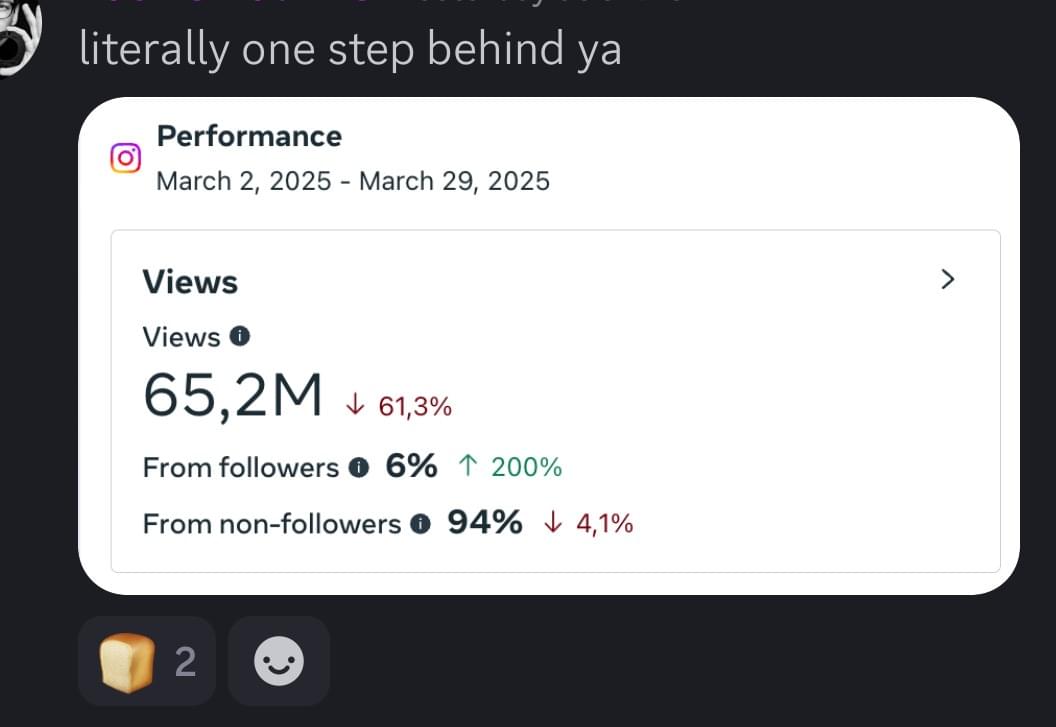Screen dimensions: 1056x727
Task: Click the bread emoji in the reaction
Action: pos(127,662)
